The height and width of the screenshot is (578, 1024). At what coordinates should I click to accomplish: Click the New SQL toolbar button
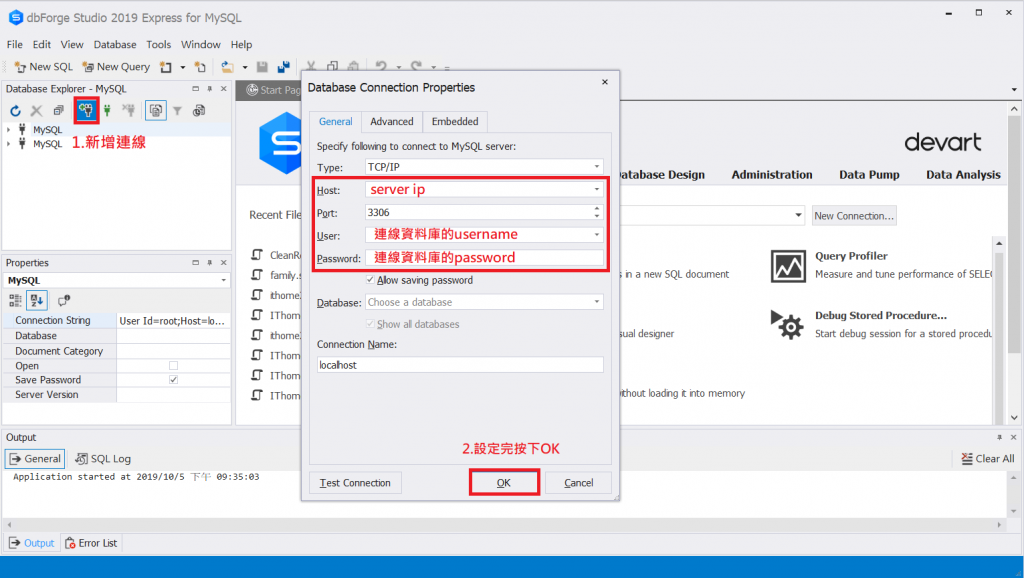pyautogui.click(x=44, y=67)
